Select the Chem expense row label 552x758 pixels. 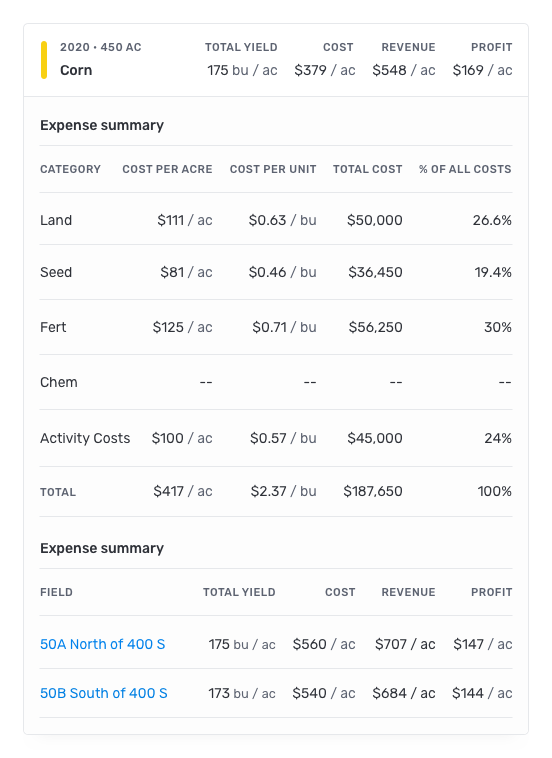click(x=58, y=382)
